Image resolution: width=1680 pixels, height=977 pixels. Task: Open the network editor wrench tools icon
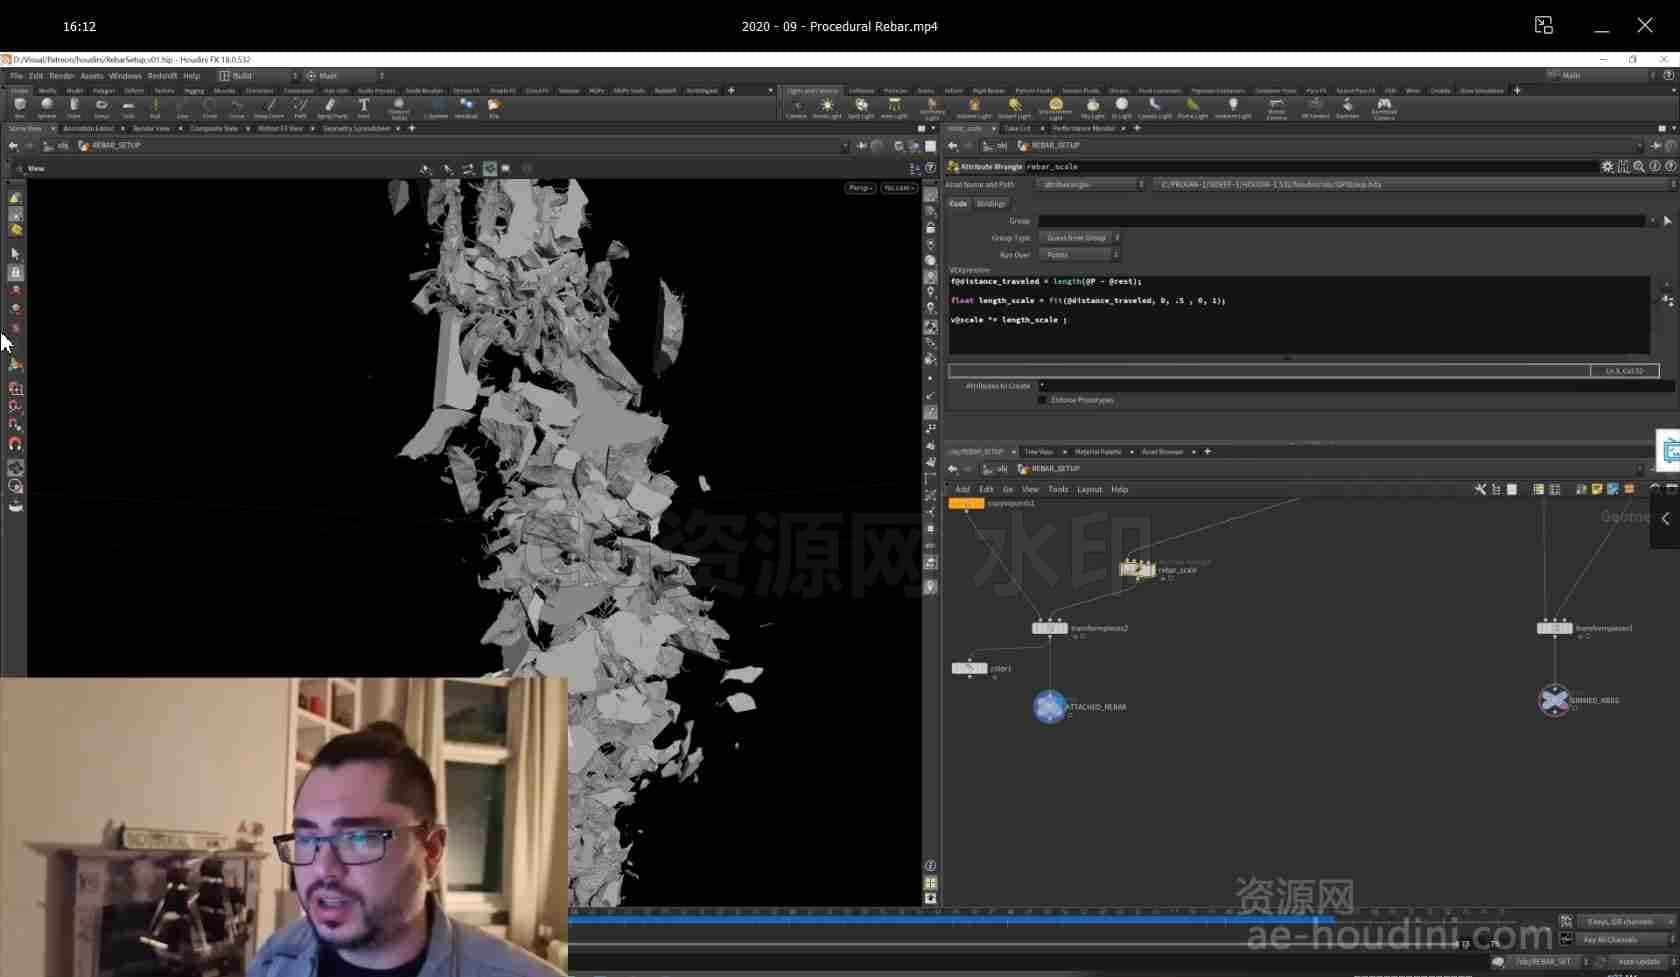pos(1481,489)
